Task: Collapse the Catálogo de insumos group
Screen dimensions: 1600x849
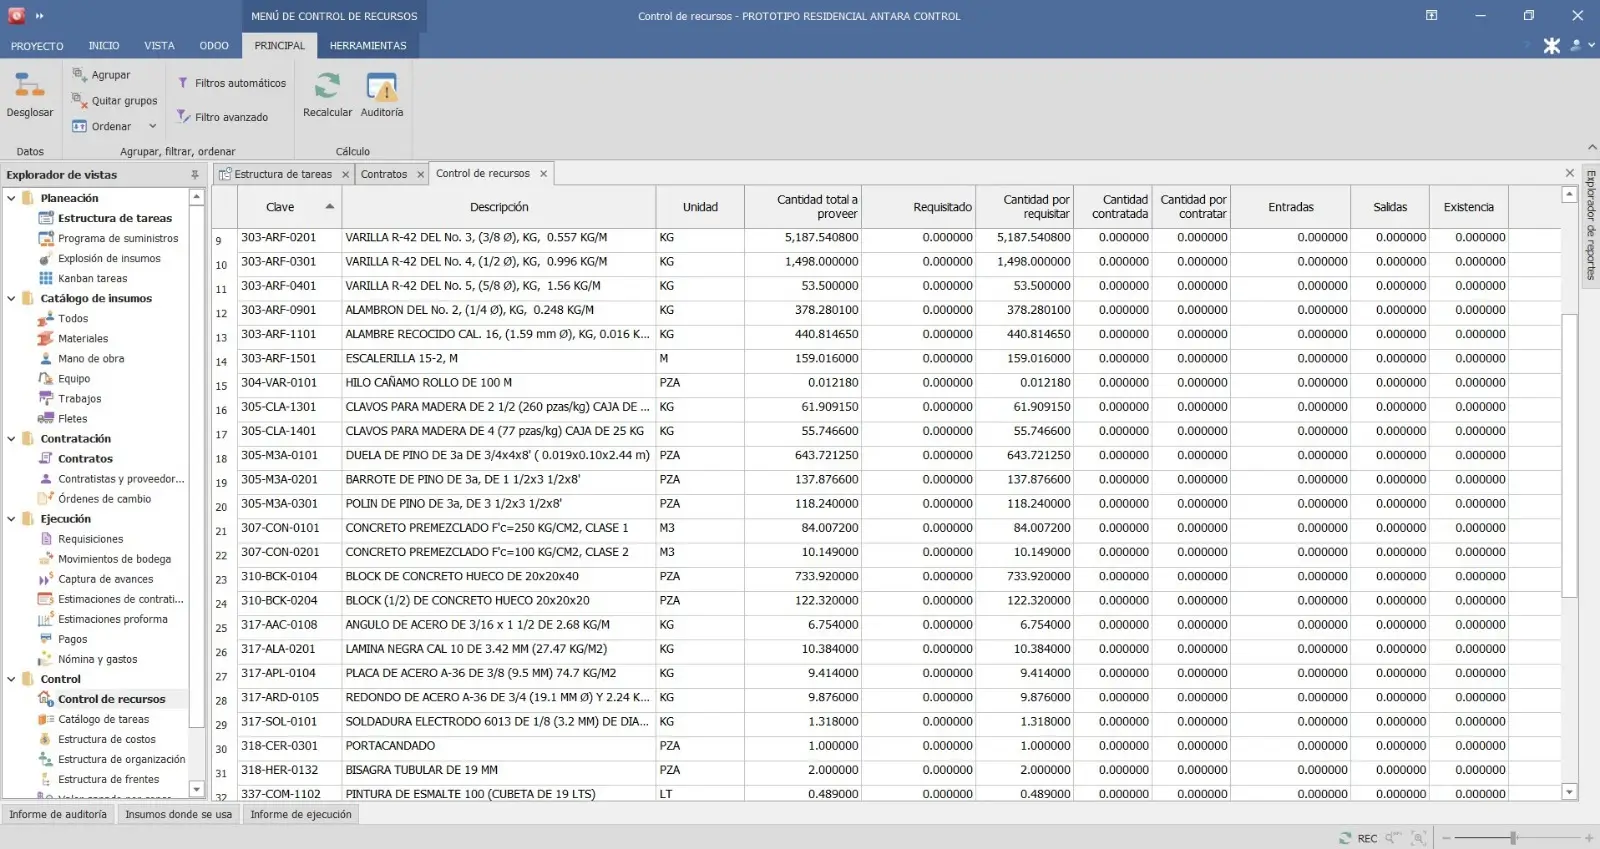Action: (x=11, y=298)
